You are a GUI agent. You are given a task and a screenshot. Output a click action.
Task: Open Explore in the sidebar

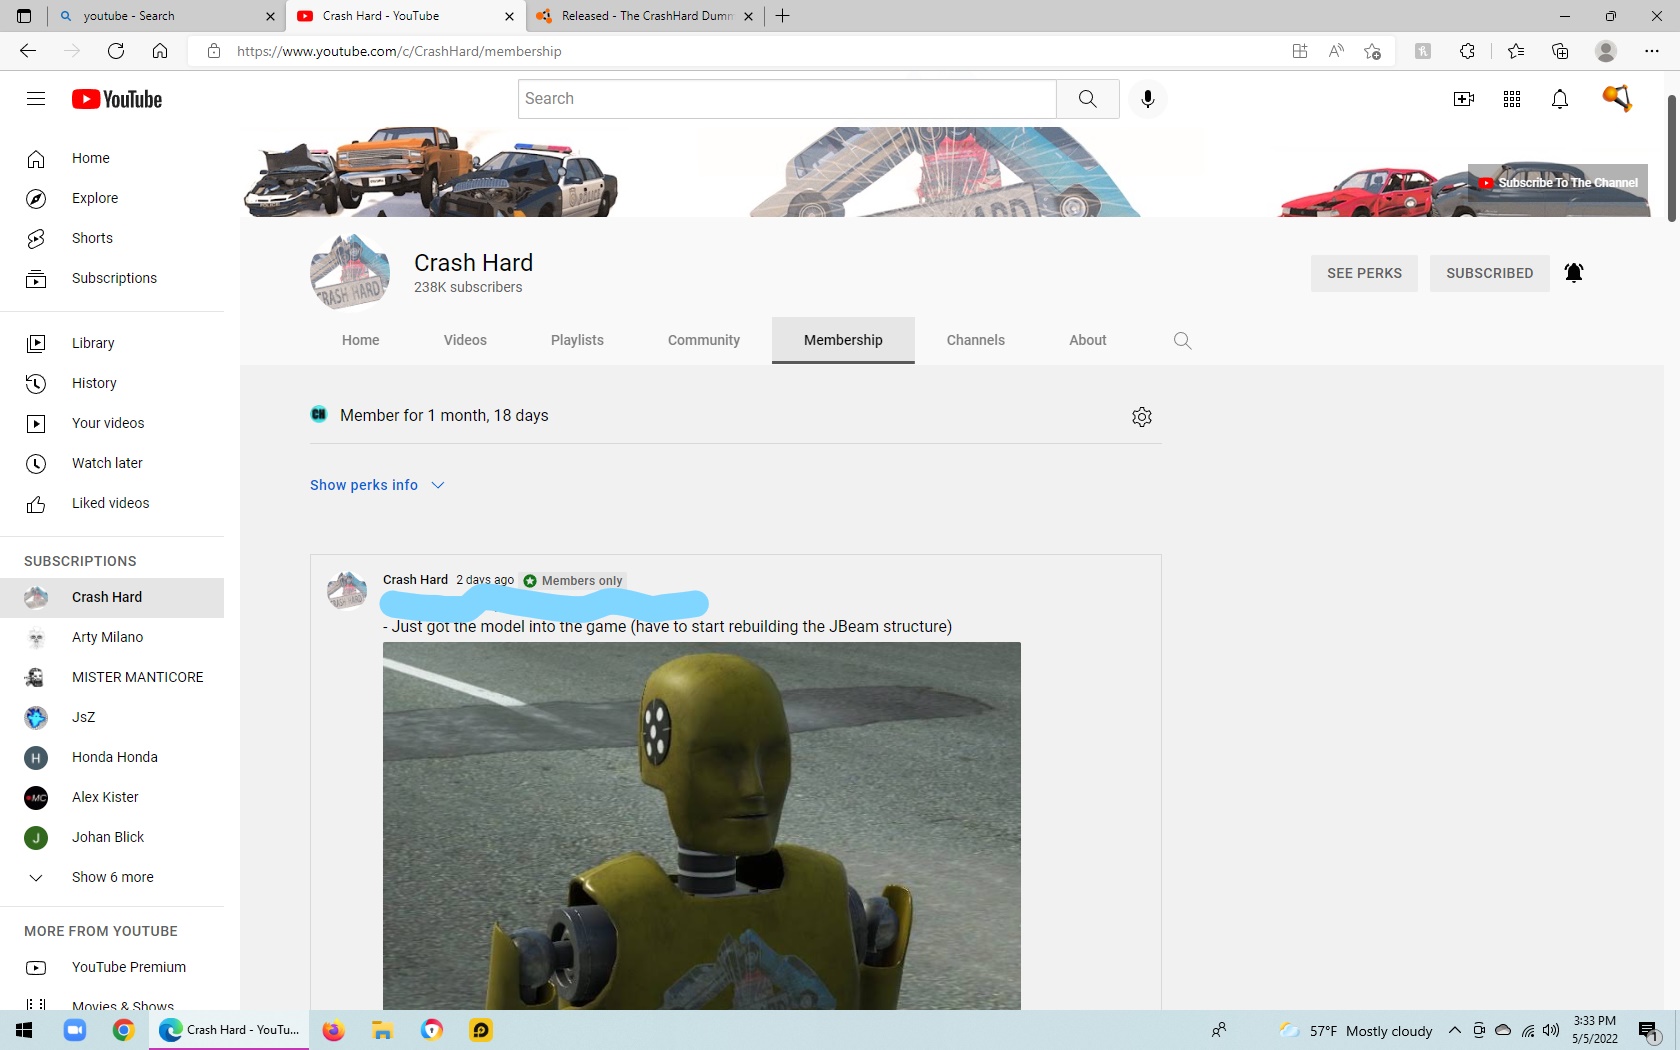(x=112, y=198)
